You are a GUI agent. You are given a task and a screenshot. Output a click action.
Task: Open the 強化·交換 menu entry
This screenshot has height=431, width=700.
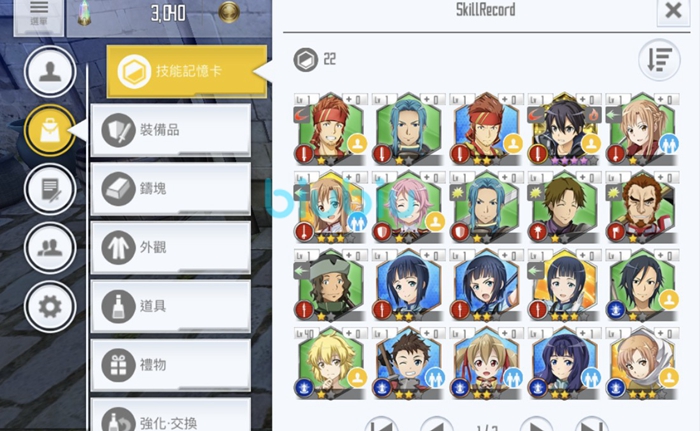(171, 416)
